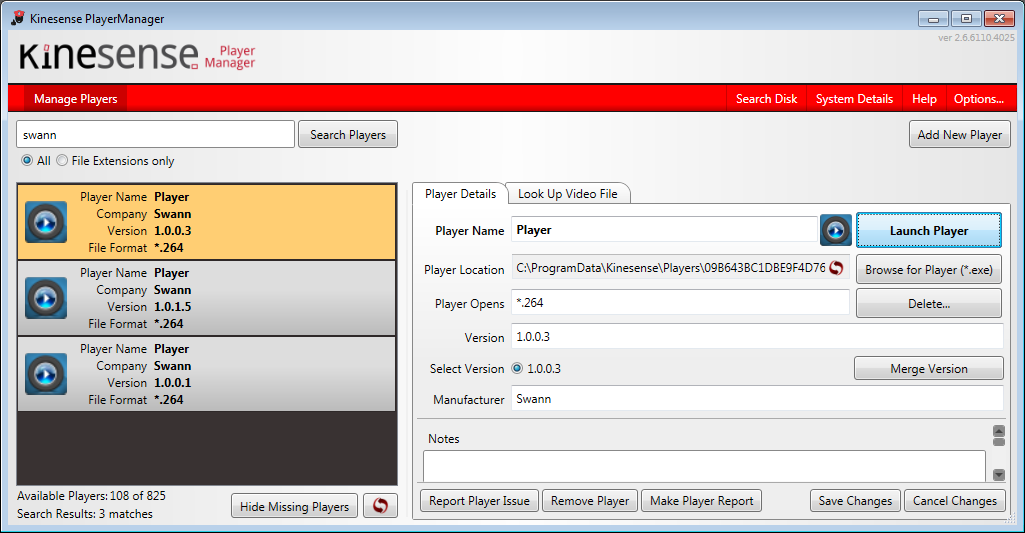The height and width of the screenshot is (533, 1025).
Task: Select Swann Player version 1.0.1.5 icon
Action: coord(46,298)
